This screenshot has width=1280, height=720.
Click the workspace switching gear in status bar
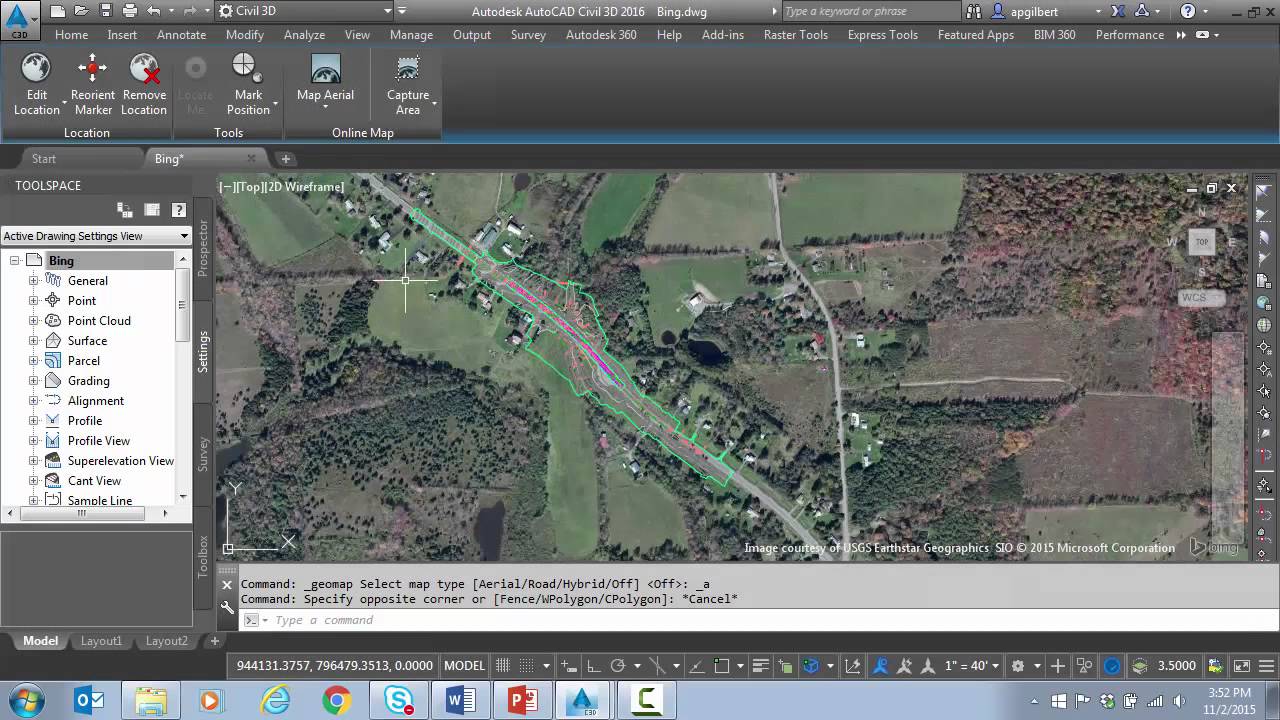pos(1017,665)
